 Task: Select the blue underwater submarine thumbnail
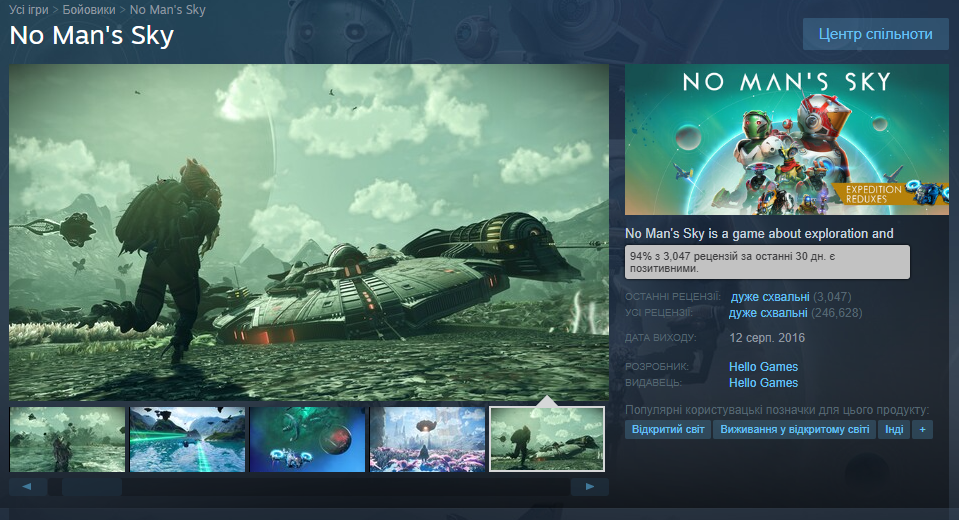307,439
